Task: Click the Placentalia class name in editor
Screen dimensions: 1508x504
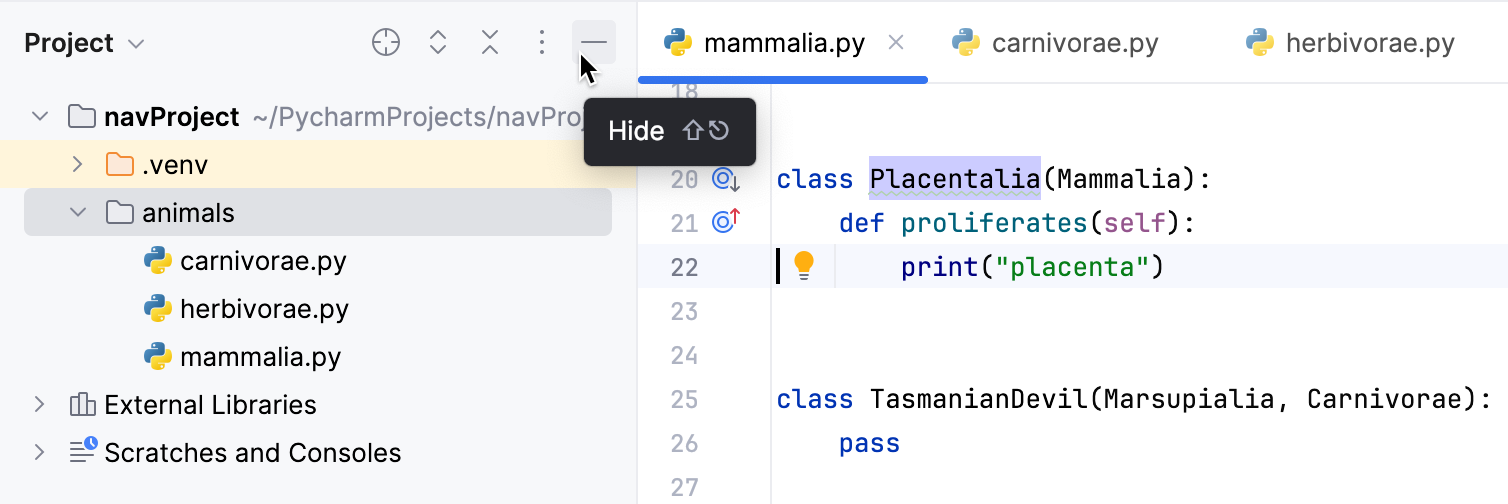Action: pos(955,180)
